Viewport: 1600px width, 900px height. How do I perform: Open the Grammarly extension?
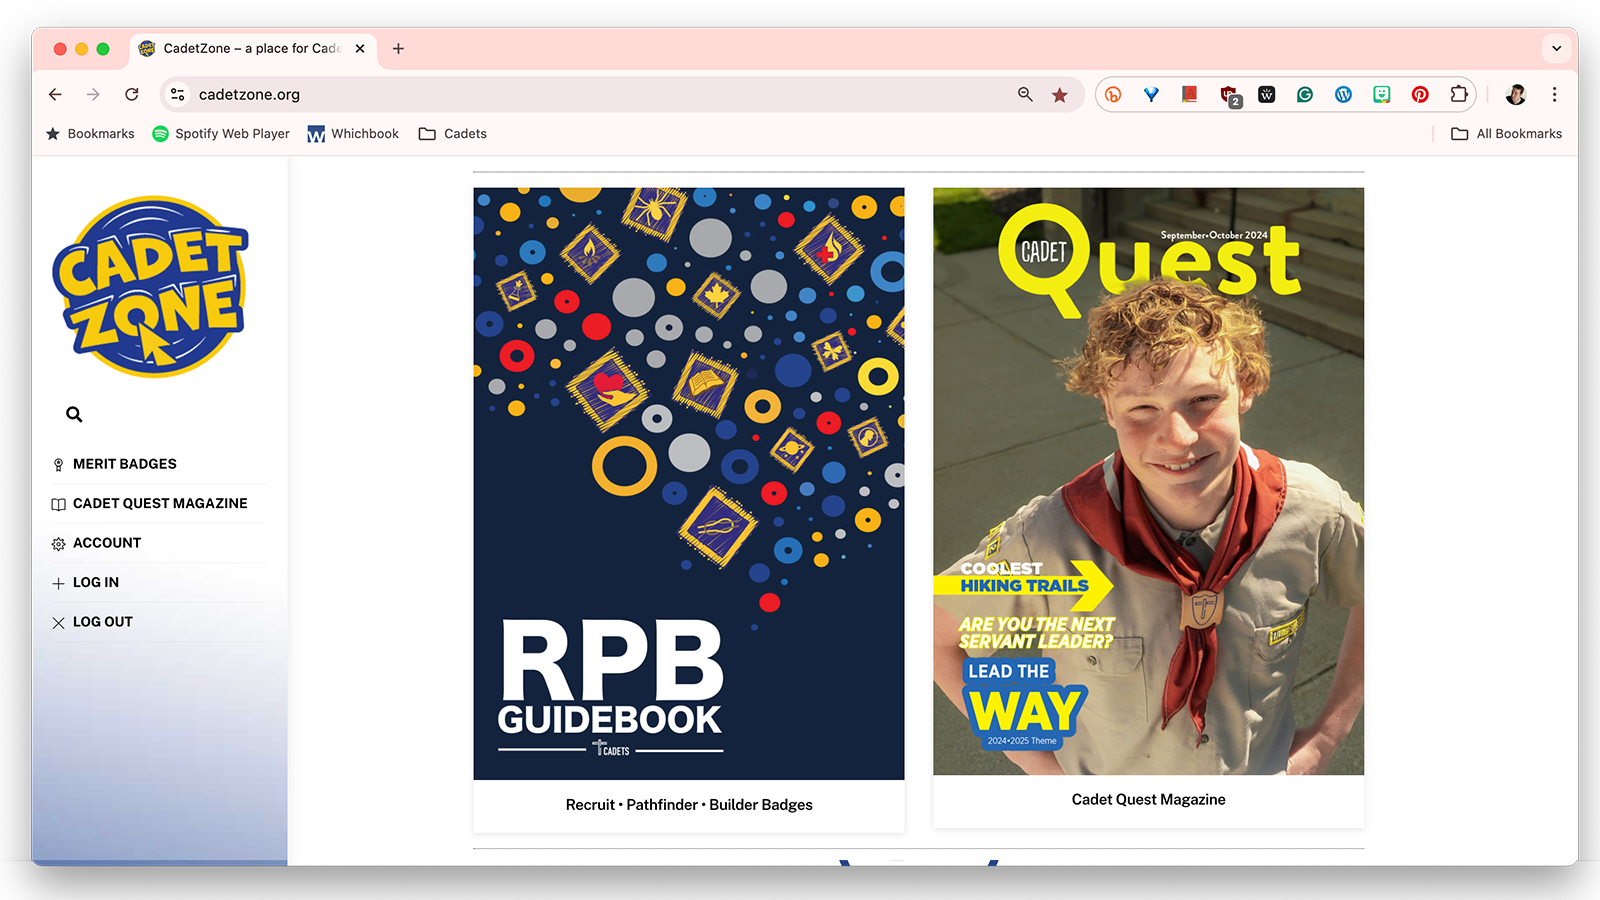click(x=1305, y=95)
